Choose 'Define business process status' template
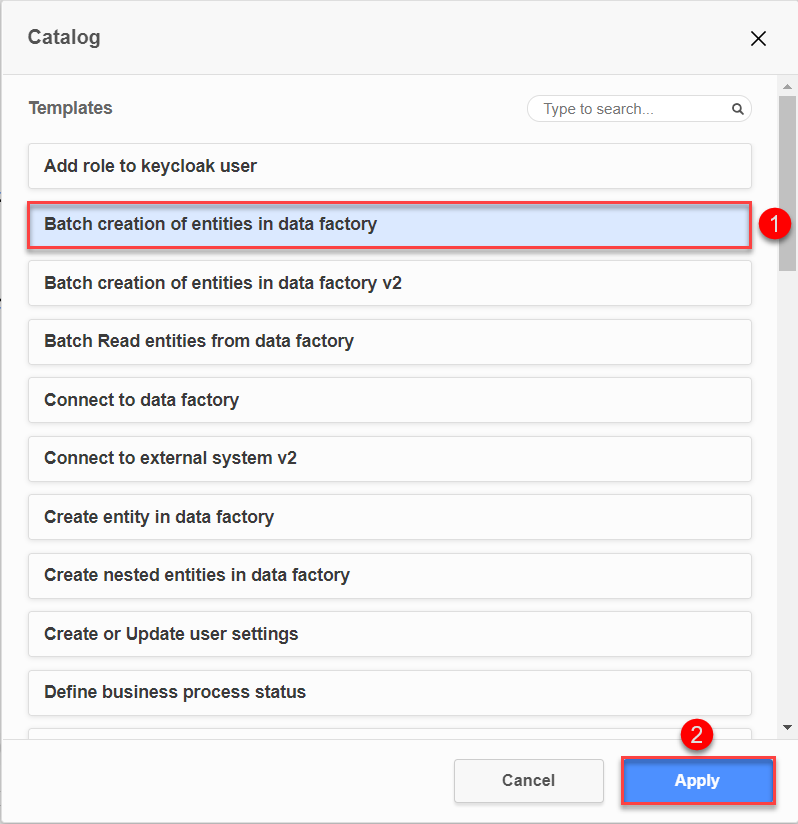The image size is (798, 824). (390, 692)
